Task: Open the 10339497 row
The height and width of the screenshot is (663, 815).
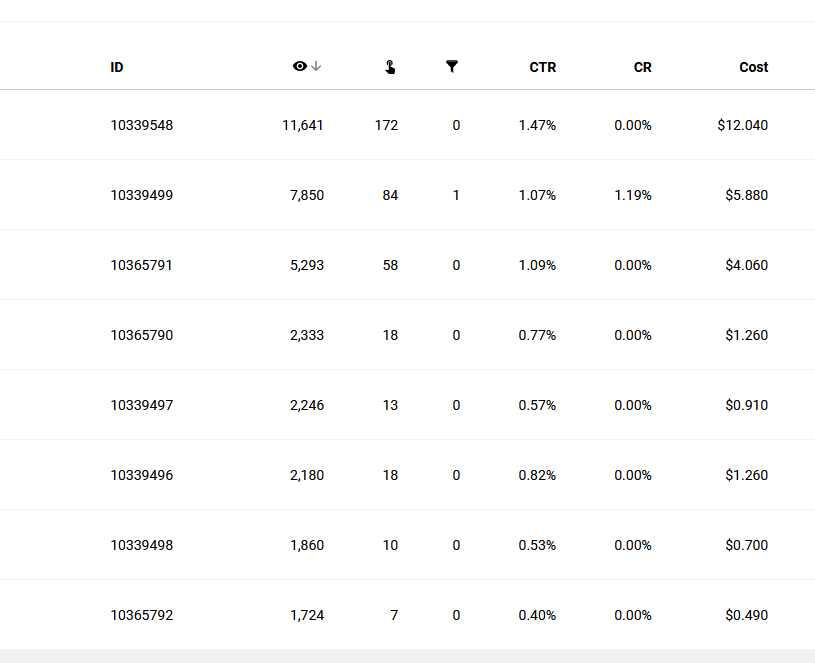Action: point(142,405)
